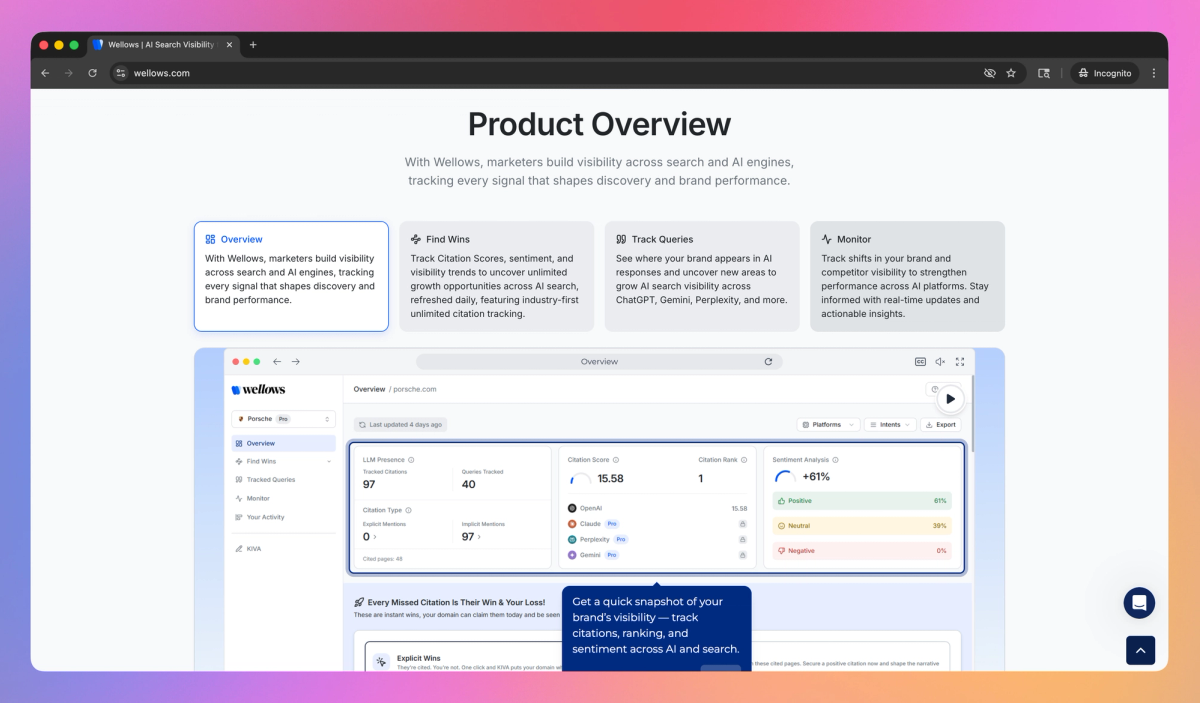Click the lock icon on Claude row
This screenshot has height=703, width=1200.
[x=743, y=523]
